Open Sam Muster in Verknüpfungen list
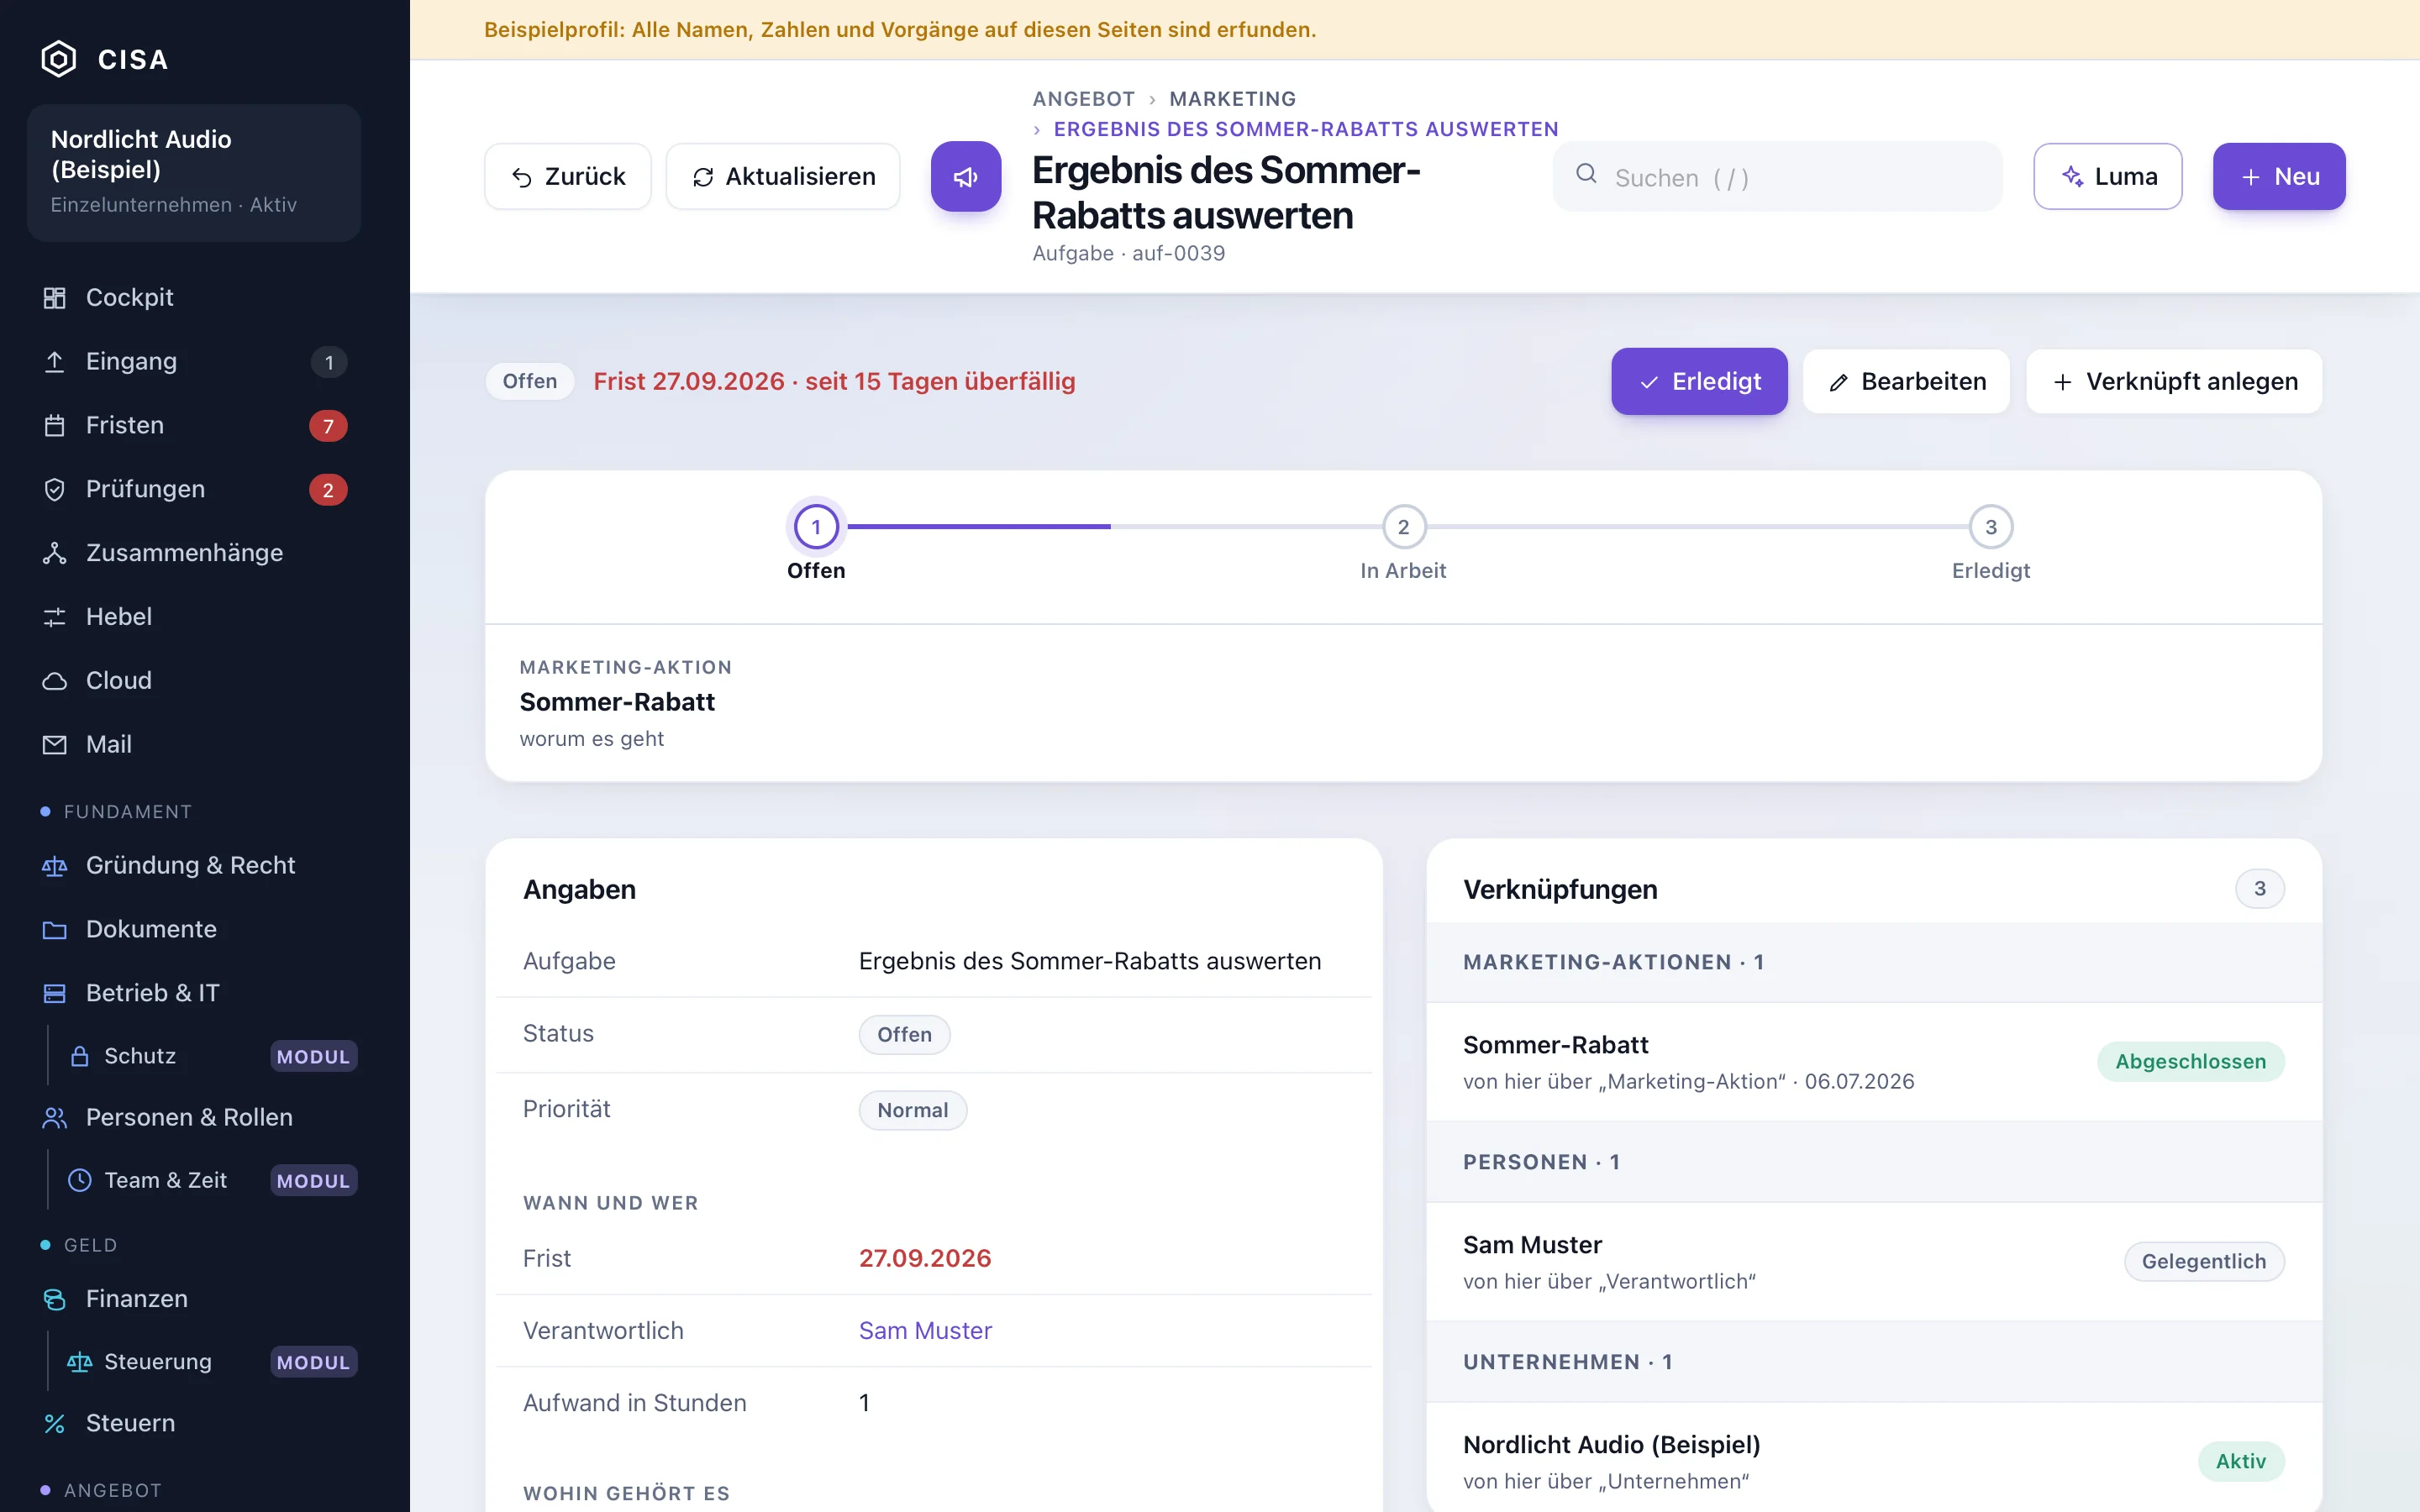Screen dimensions: 2420x1512 pos(1874,1261)
